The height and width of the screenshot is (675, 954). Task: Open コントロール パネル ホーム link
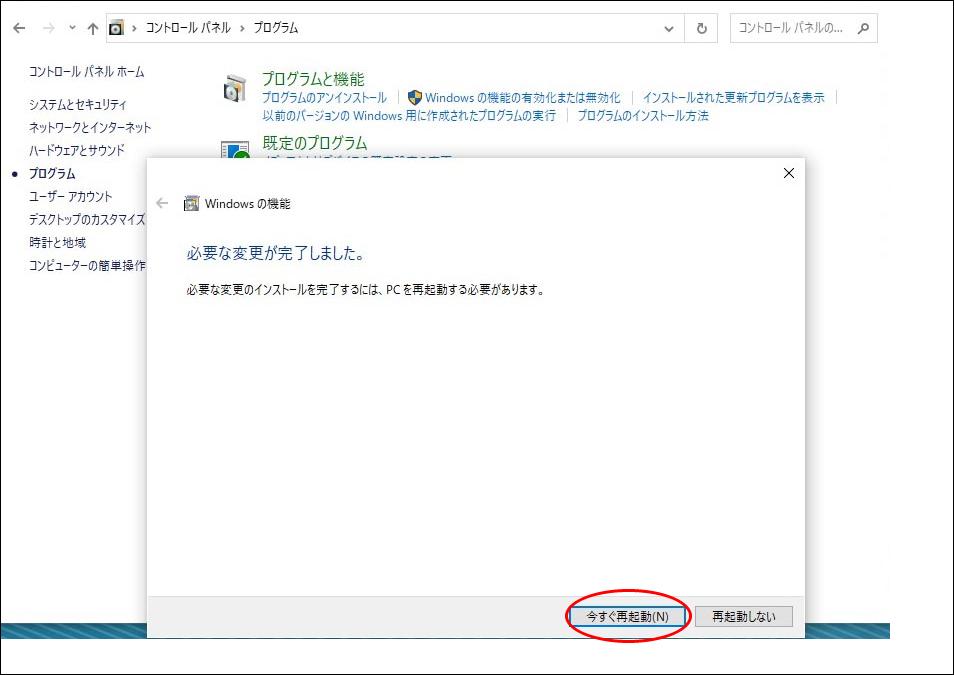pos(86,72)
